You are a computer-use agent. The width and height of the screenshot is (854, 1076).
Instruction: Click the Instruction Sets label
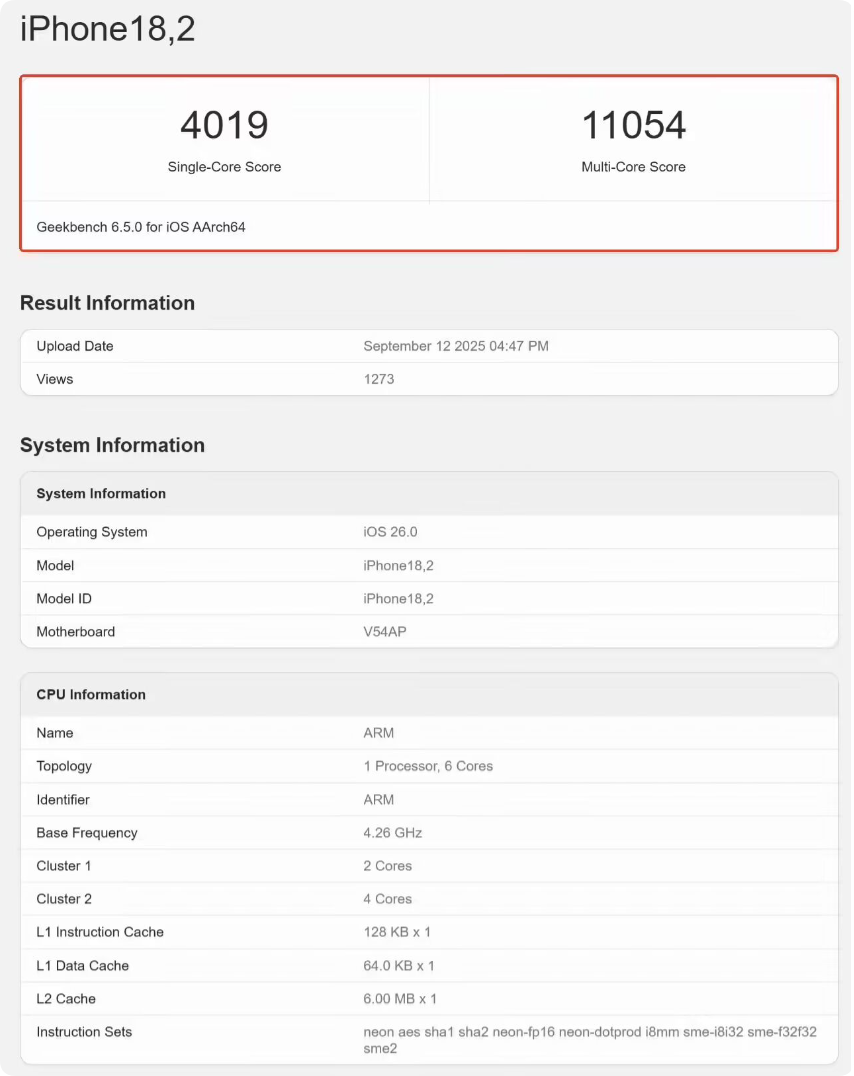point(84,1031)
